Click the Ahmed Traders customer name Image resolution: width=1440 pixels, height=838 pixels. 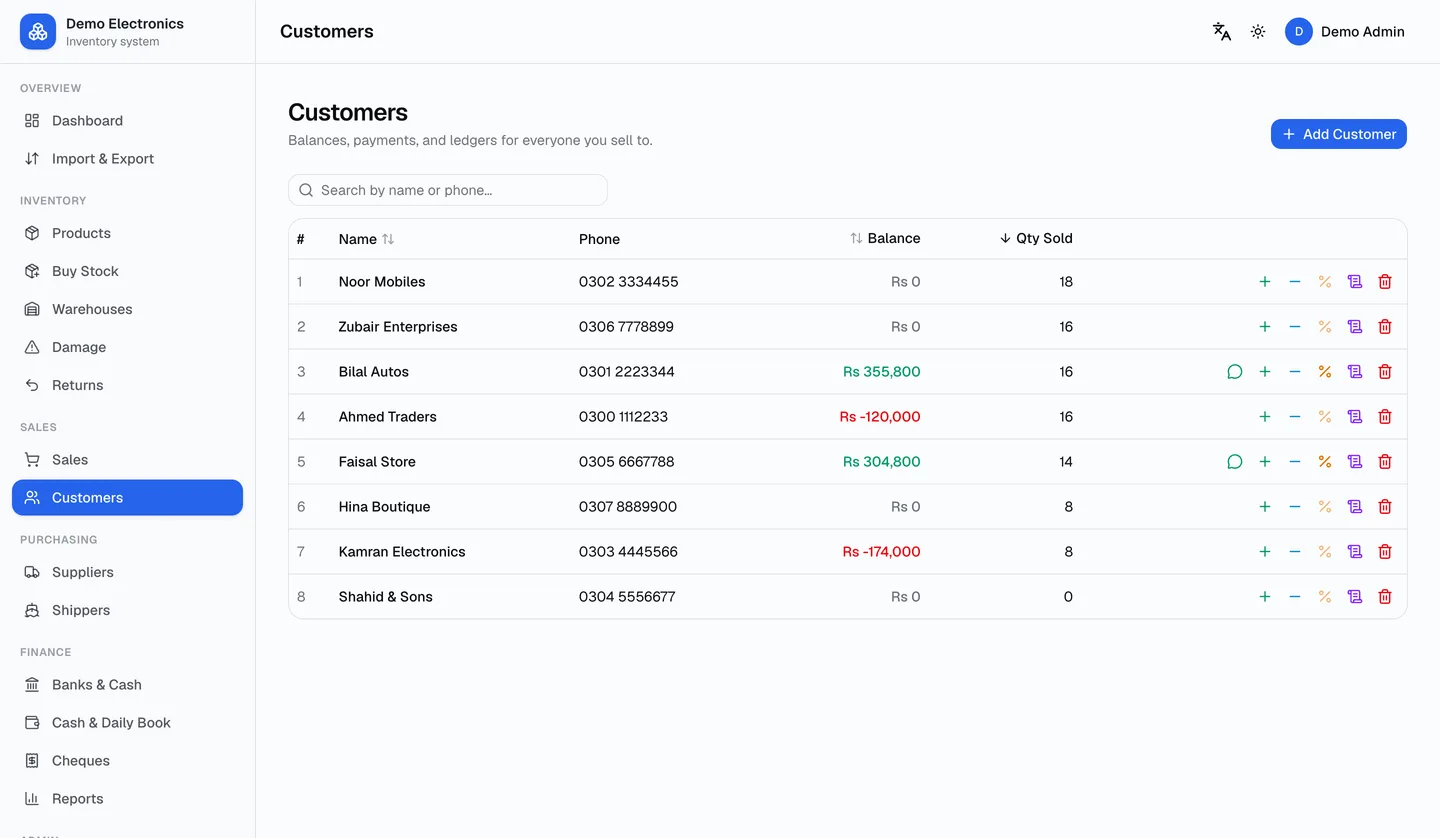(388, 417)
